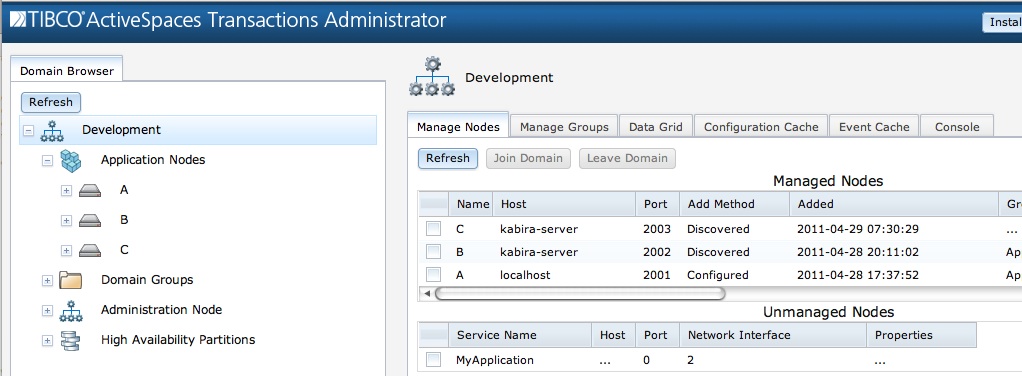Check the box for managed node C

(433, 229)
